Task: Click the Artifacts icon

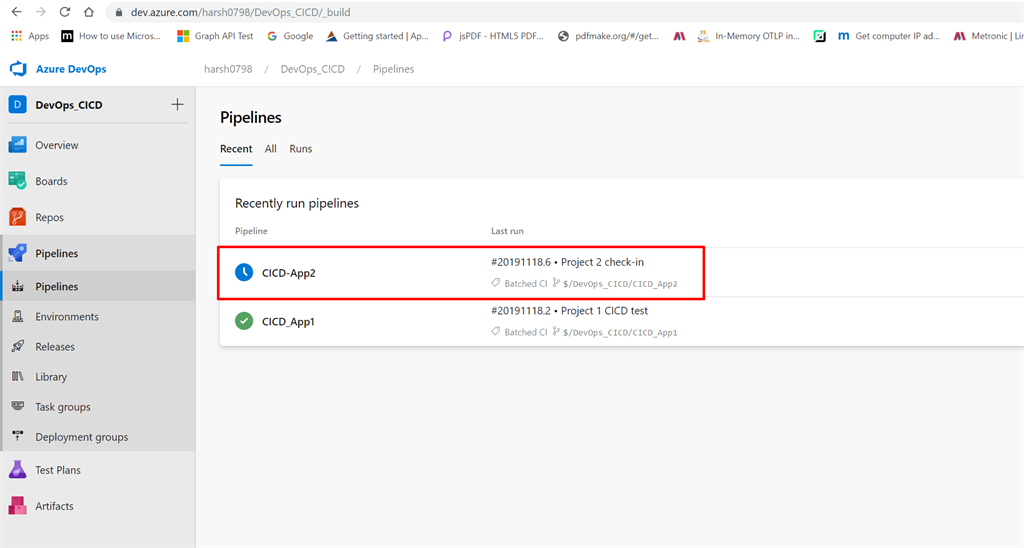Action: point(18,506)
